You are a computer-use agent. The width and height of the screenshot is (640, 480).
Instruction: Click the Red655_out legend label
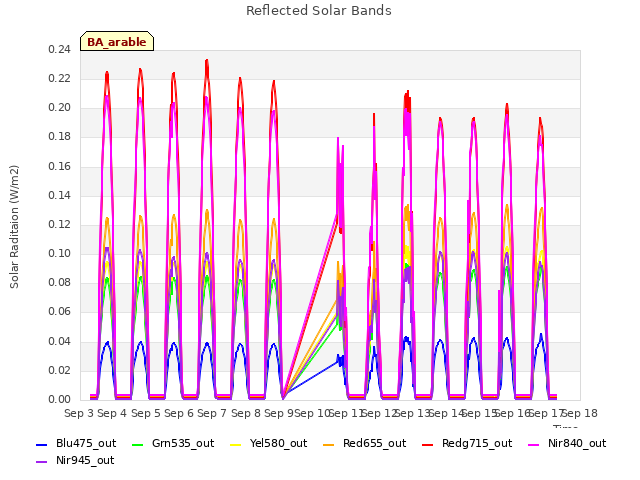tap(374, 443)
